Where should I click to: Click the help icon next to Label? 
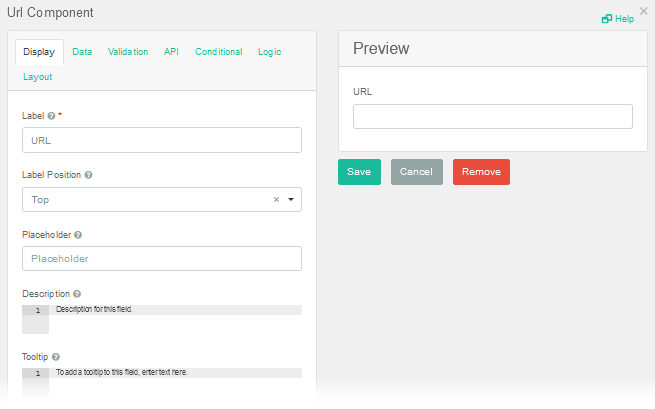(51, 116)
